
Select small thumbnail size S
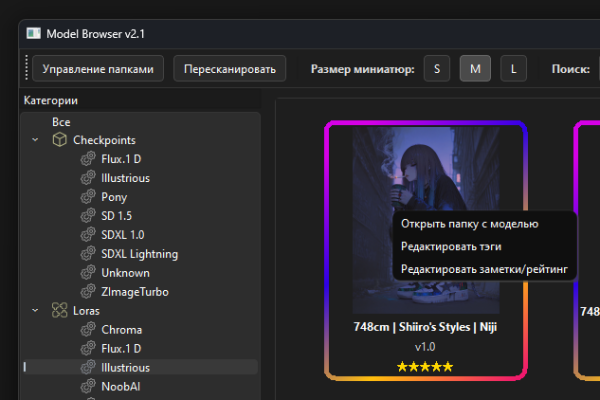coord(437,69)
